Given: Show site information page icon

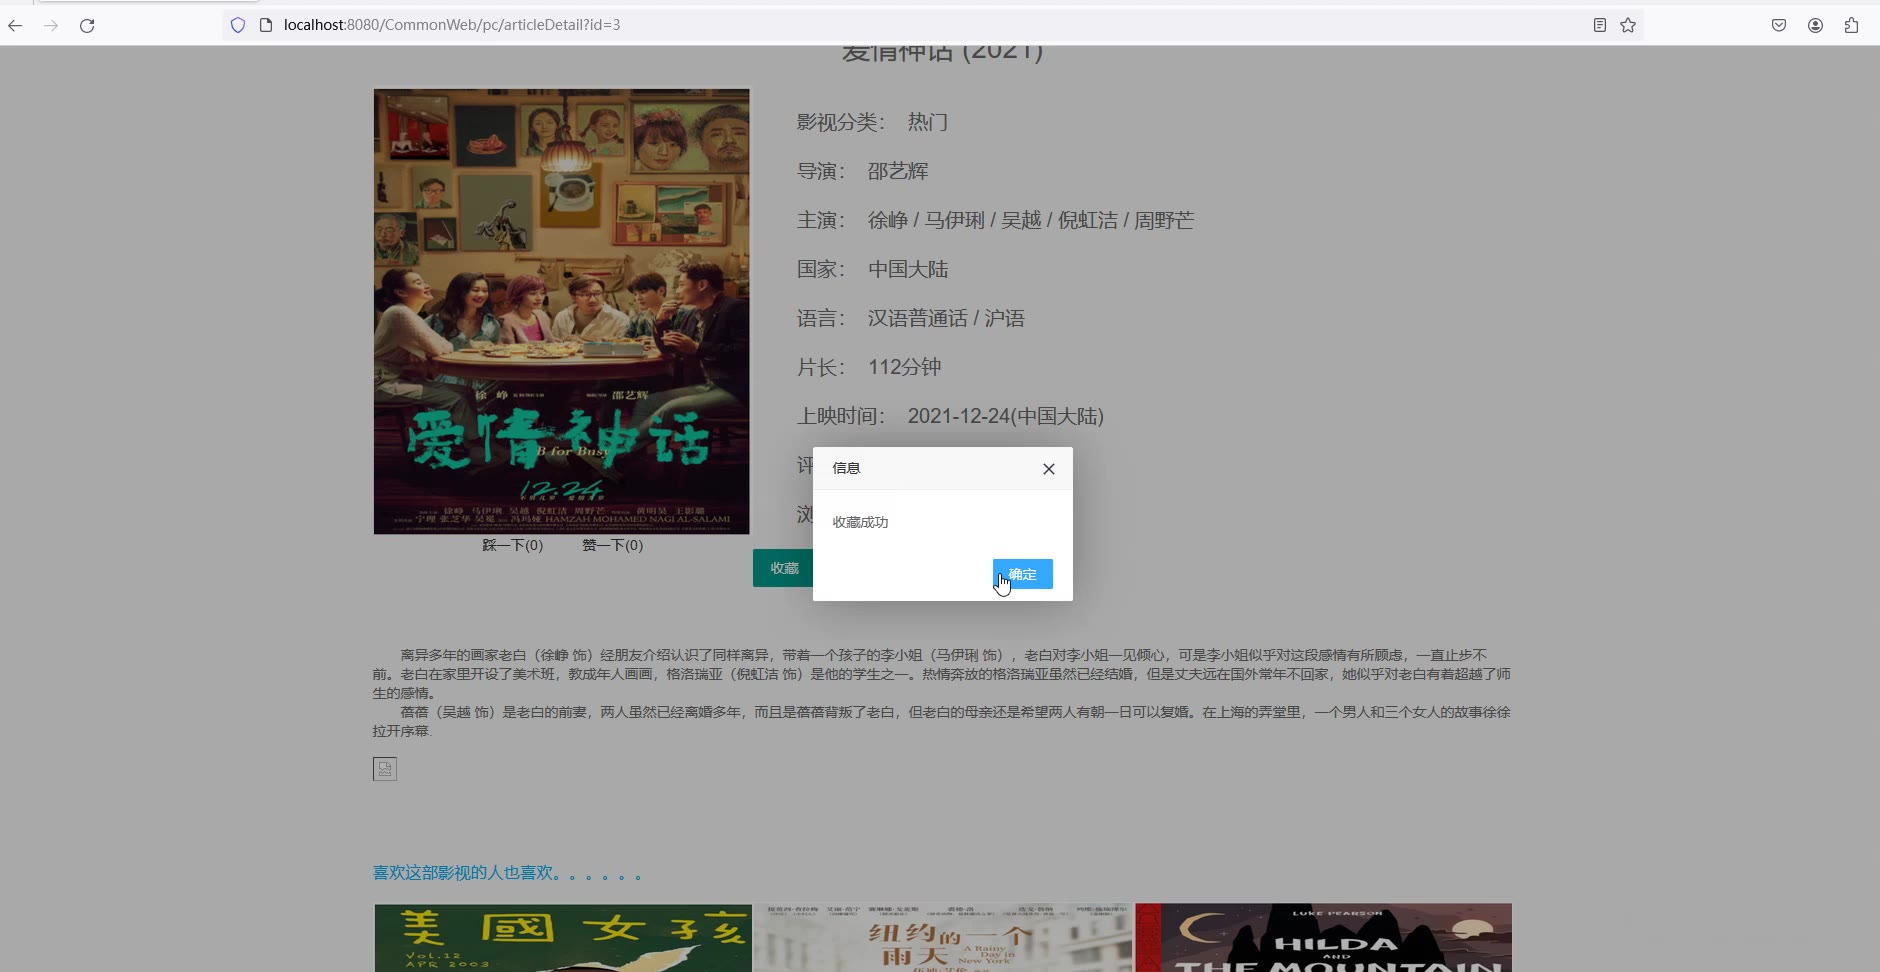Looking at the screenshot, I should point(266,25).
